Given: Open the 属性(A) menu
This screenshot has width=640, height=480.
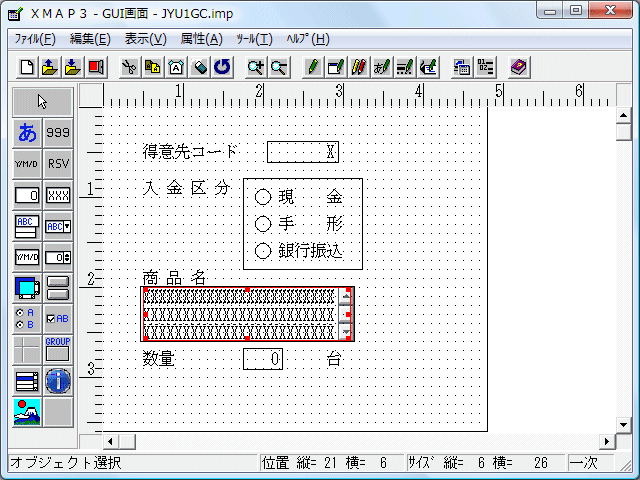Looking at the screenshot, I should [x=201, y=39].
